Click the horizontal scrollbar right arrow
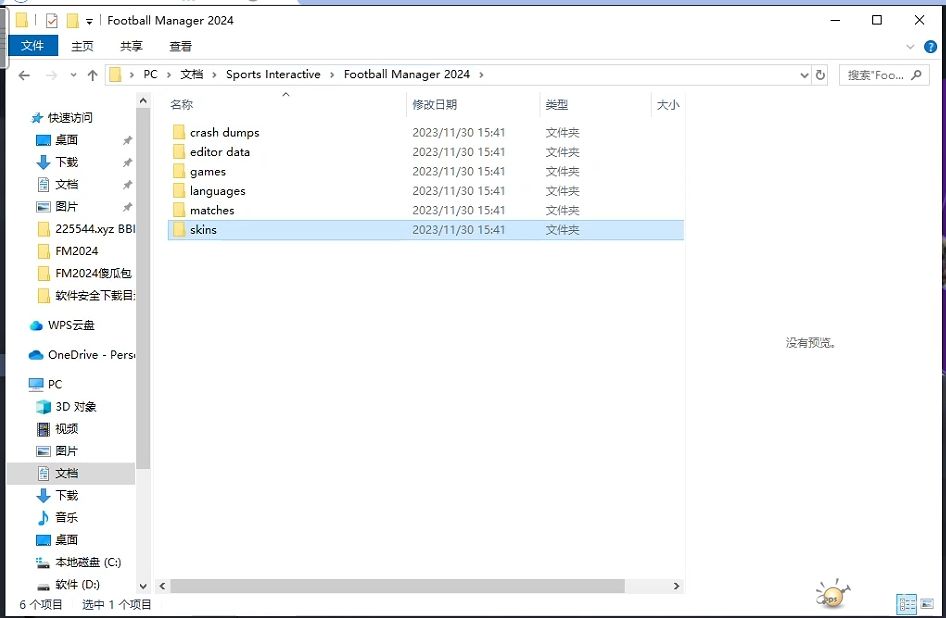 (x=676, y=586)
